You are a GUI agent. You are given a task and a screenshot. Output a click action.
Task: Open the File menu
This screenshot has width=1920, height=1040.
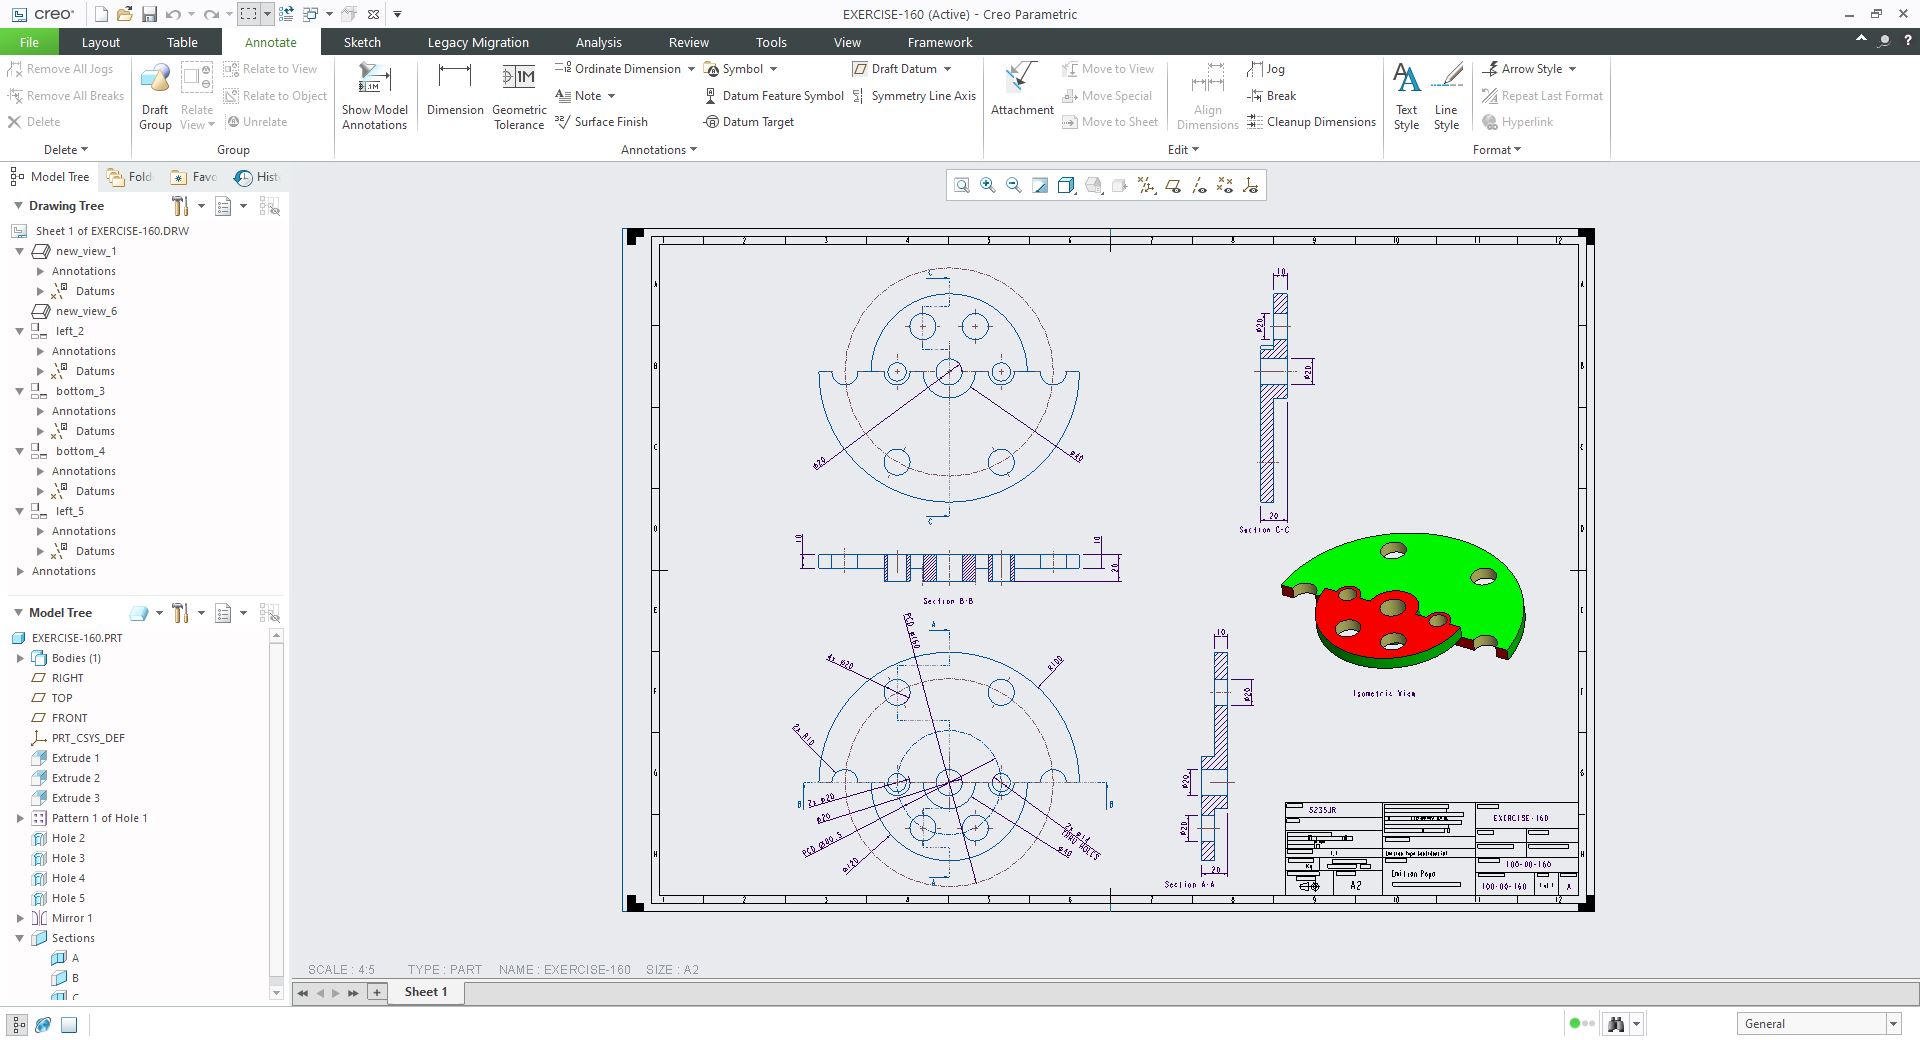pos(29,42)
